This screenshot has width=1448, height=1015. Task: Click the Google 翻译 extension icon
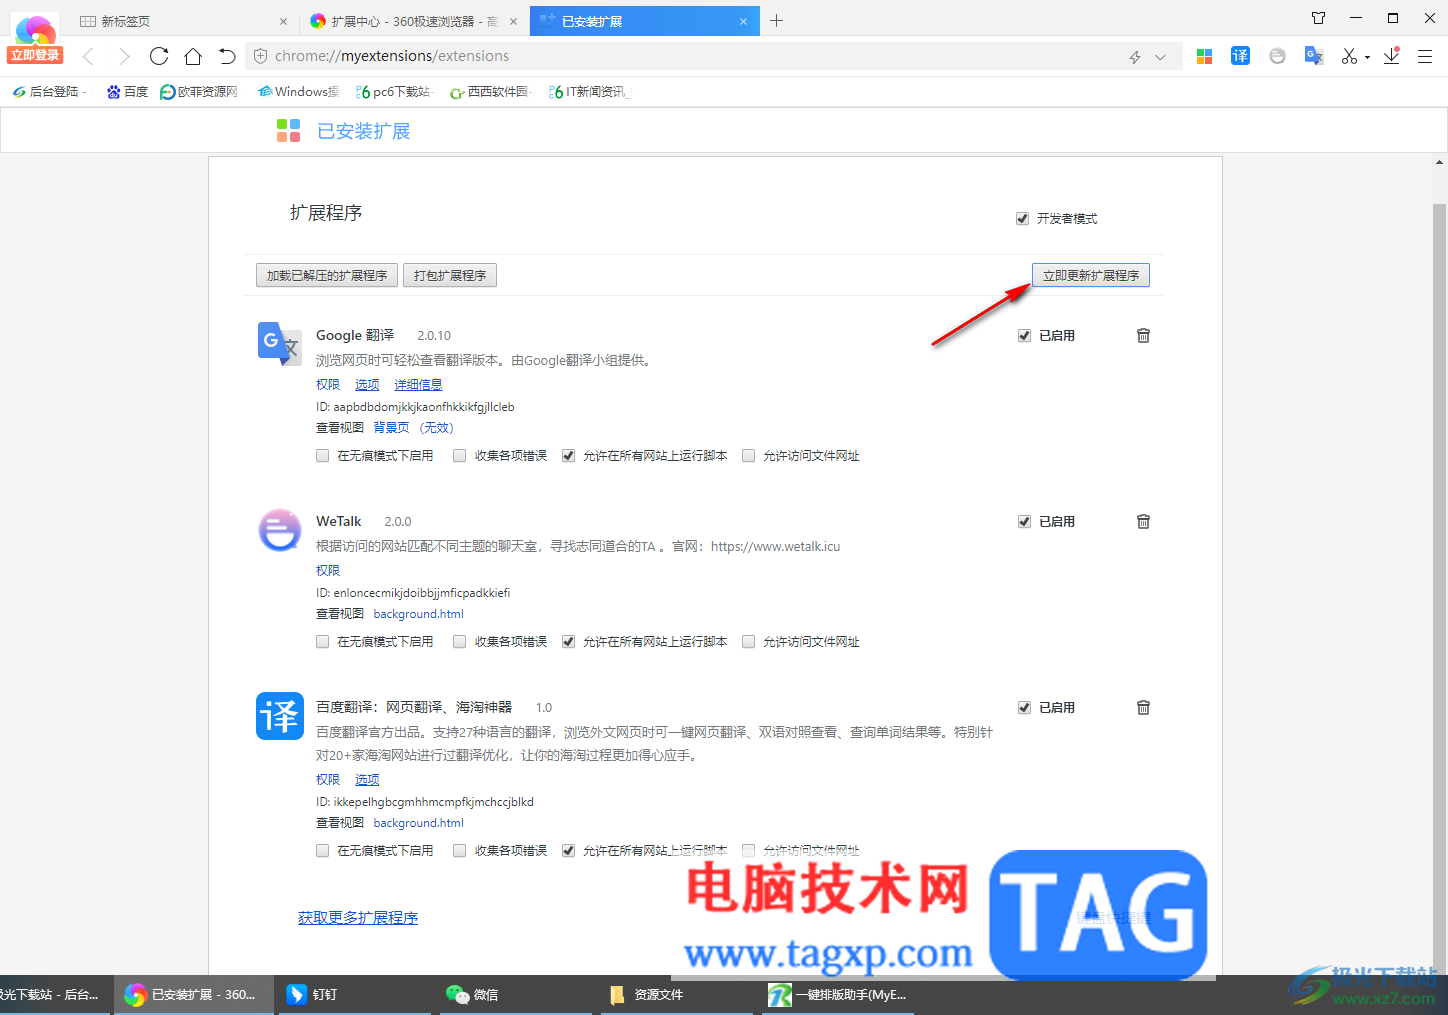pyautogui.click(x=280, y=344)
